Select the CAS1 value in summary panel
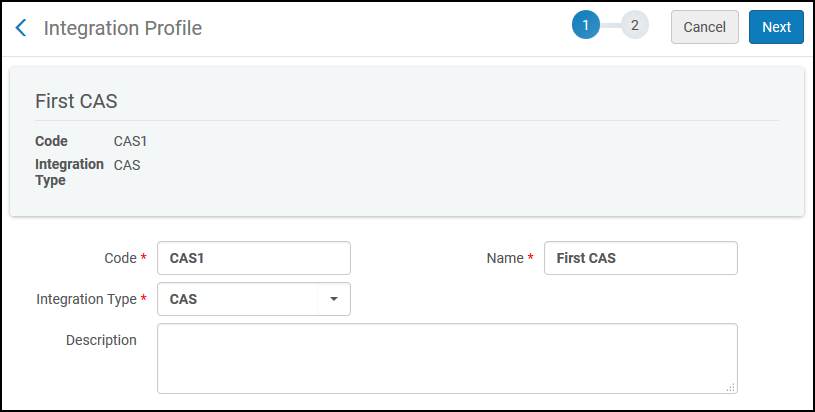 click(x=130, y=141)
